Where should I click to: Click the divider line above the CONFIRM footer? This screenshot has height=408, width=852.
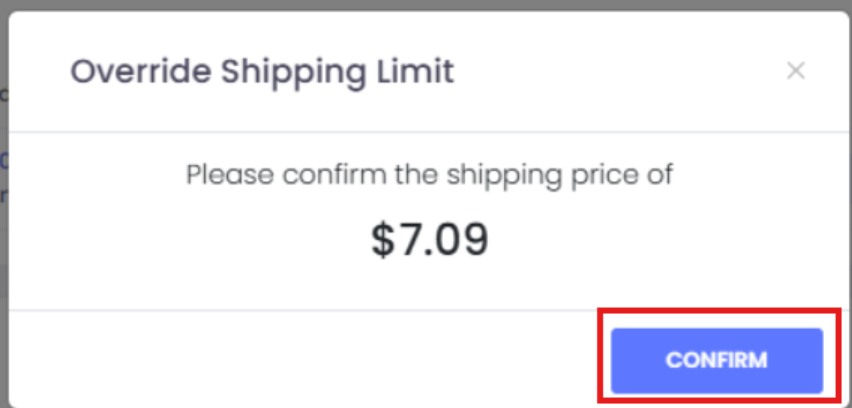click(x=300, y=310)
